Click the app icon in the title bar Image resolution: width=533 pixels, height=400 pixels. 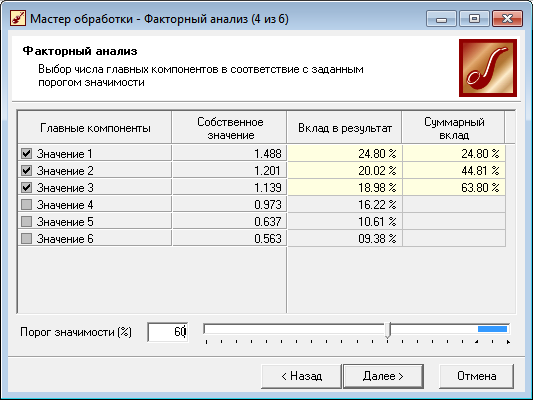tap(18, 18)
